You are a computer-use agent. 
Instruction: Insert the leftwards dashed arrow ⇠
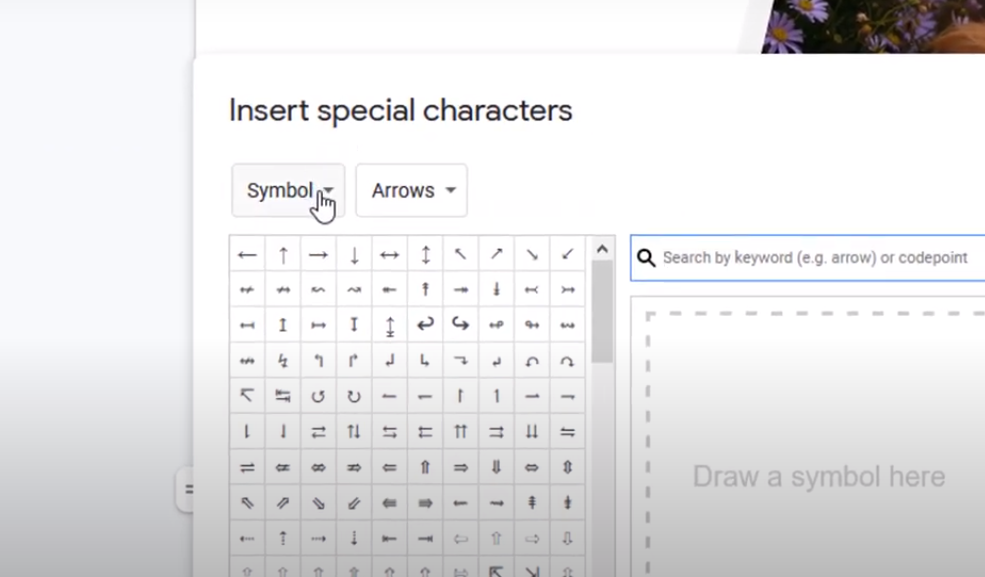(x=248, y=538)
